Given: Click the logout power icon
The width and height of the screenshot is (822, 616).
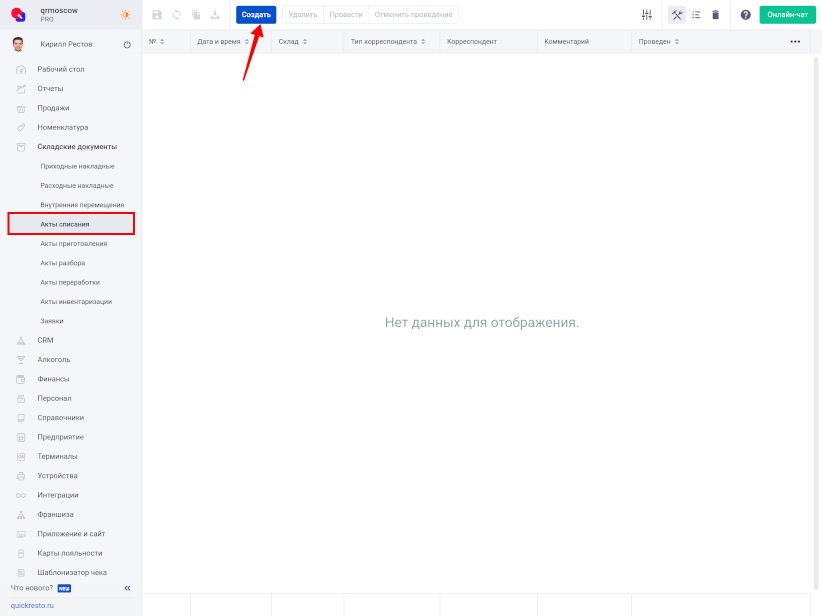Looking at the screenshot, I should [127, 45].
